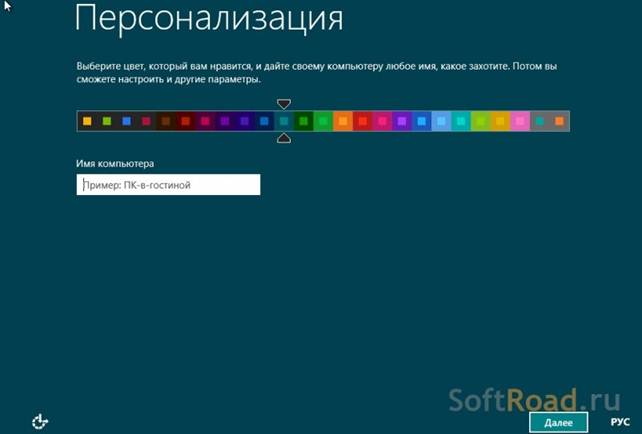Screen dimensions: 642x434
Task: Click the bottom selection arrow below color strip
Action: 284,138
